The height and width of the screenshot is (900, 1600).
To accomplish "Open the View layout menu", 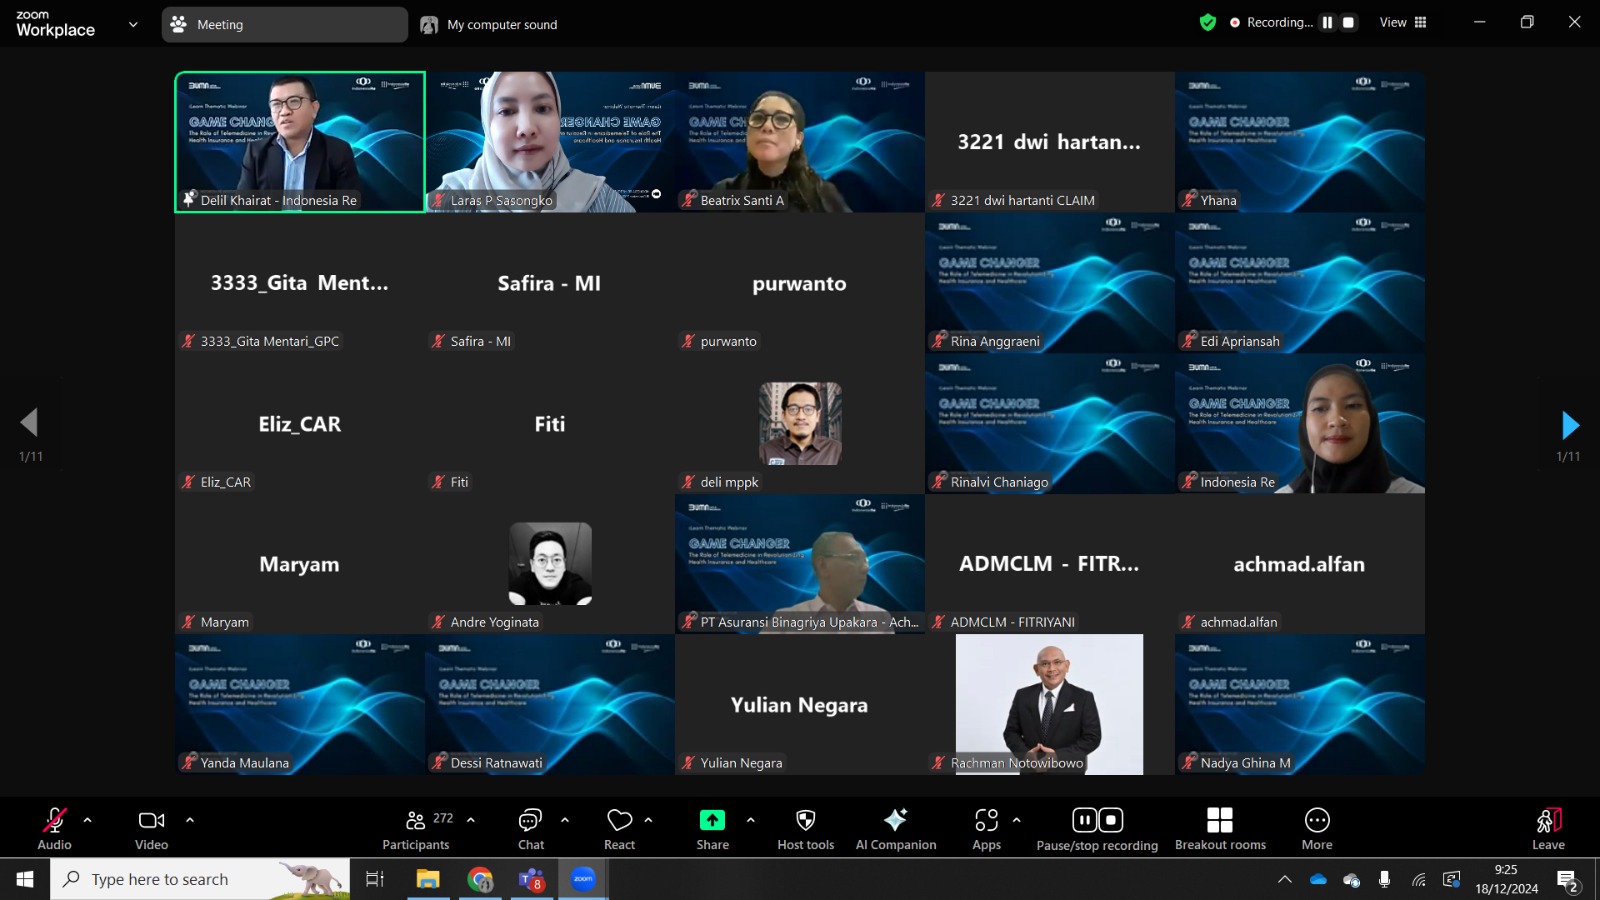I will click(1403, 22).
